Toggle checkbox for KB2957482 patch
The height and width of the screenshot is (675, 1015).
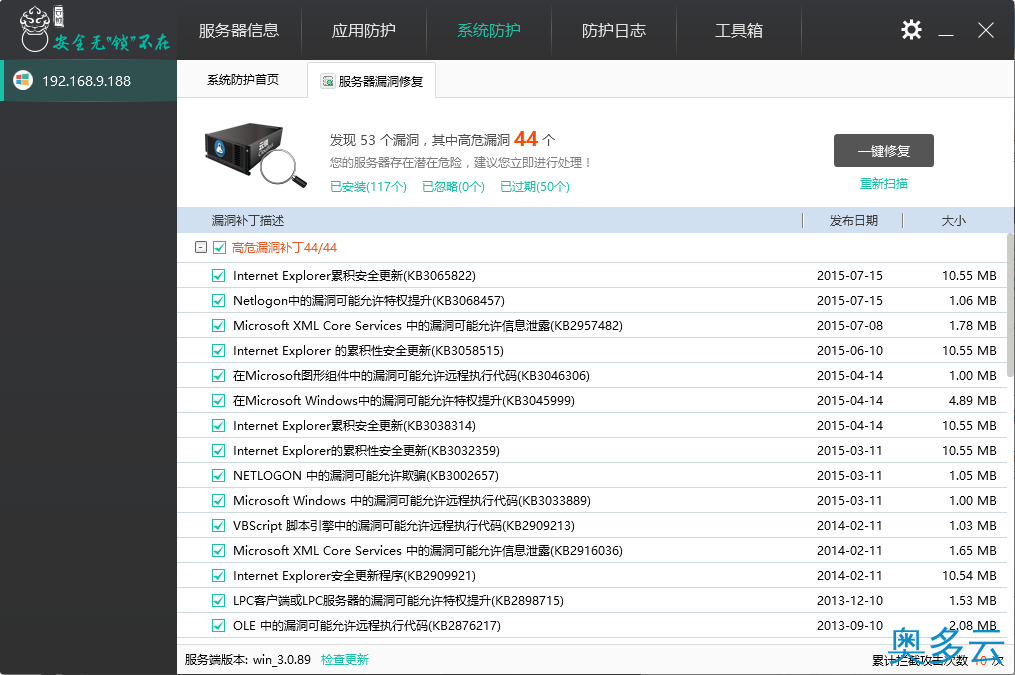pyautogui.click(x=219, y=326)
